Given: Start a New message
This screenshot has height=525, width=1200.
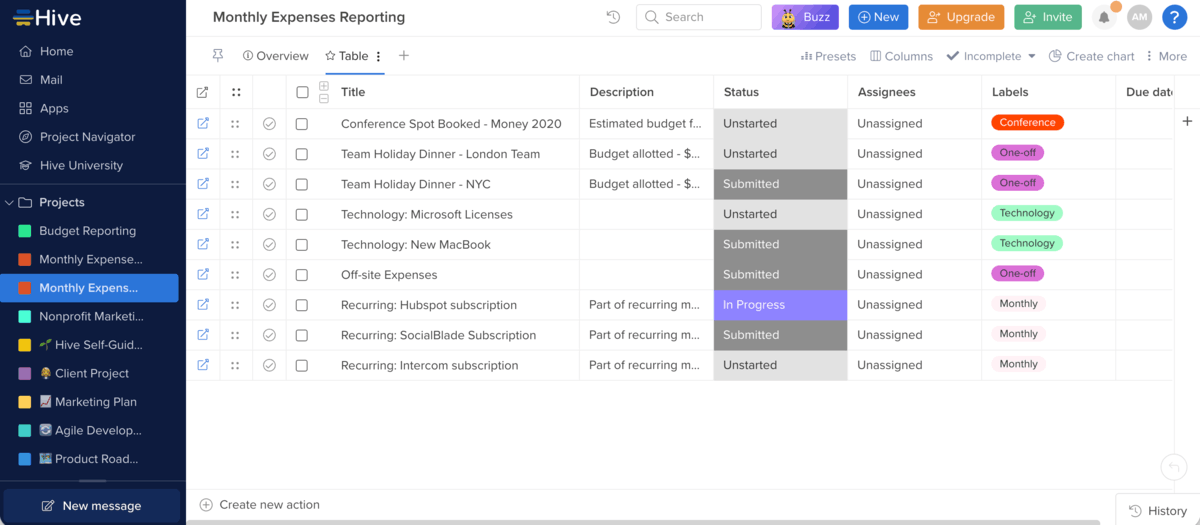Looking at the screenshot, I should [91, 506].
